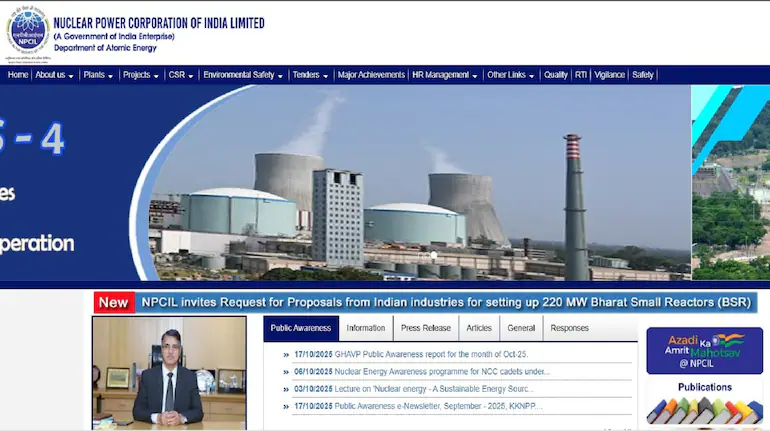Expand the Environmental Safety dropdown
Image resolution: width=770 pixels, height=431 pixels.
pyautogui.click(x=243, y=75)
